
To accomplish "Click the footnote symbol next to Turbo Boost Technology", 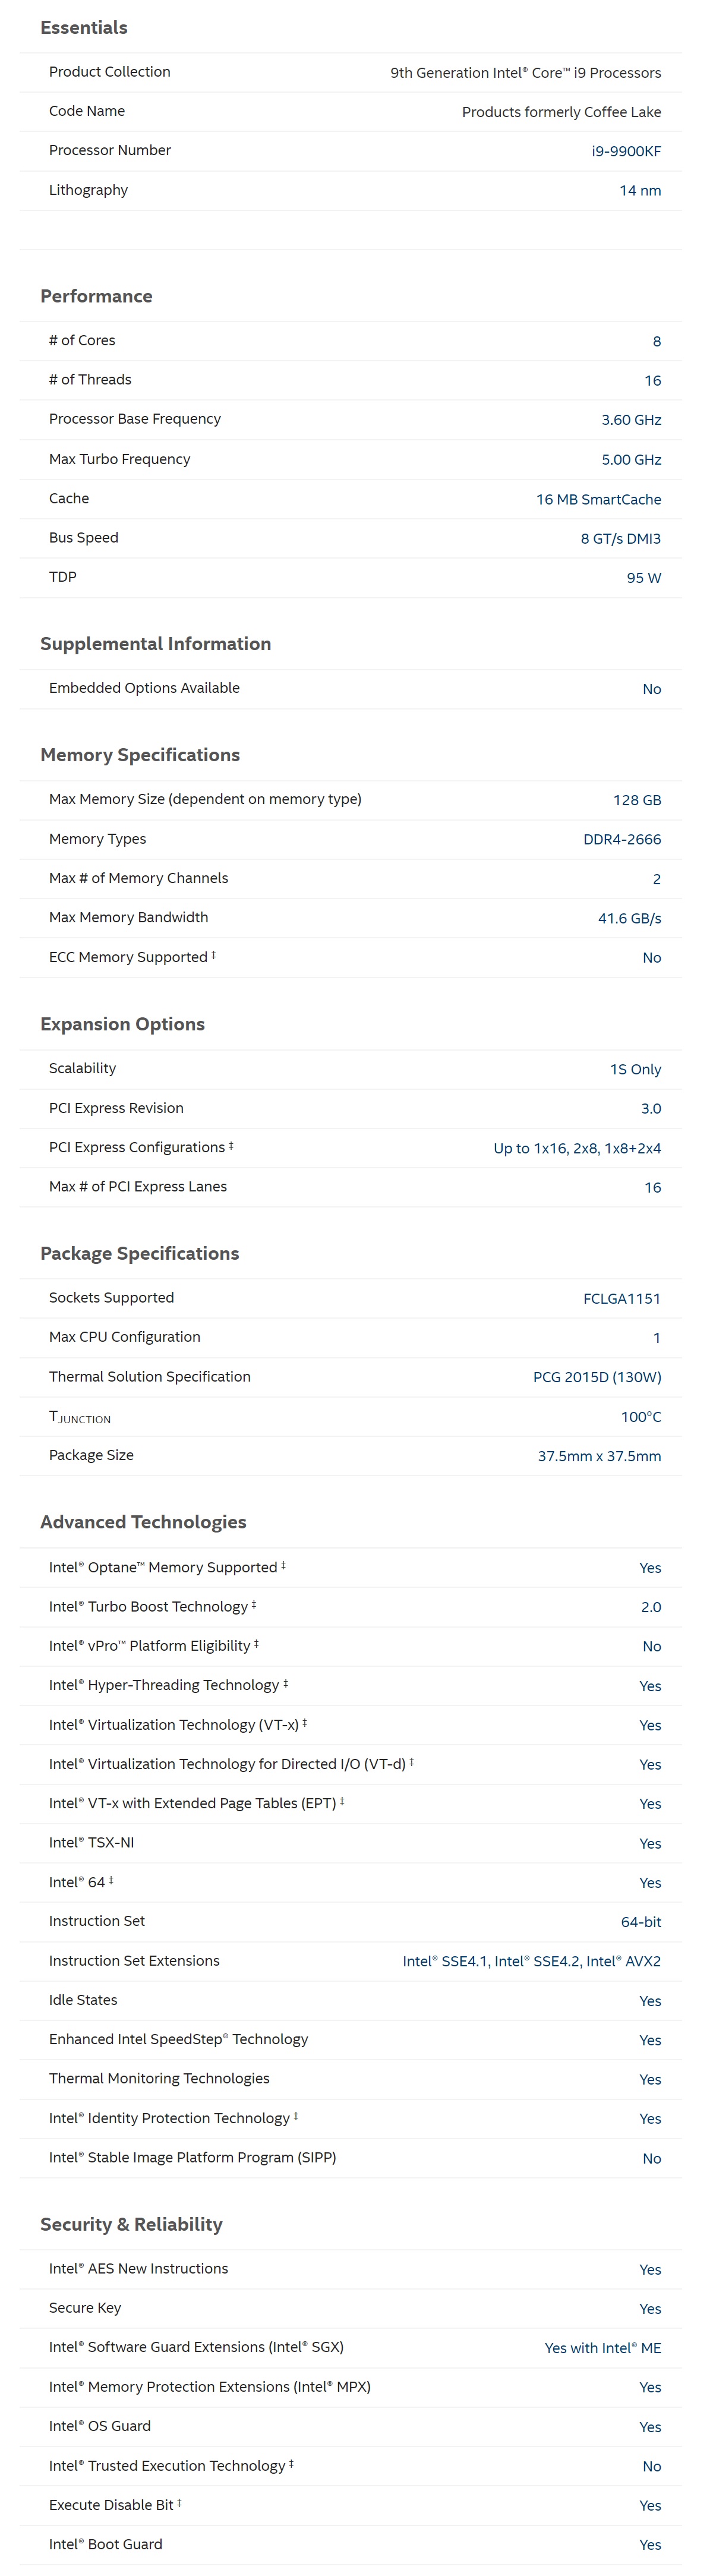I will click(x=254, y=1604).
